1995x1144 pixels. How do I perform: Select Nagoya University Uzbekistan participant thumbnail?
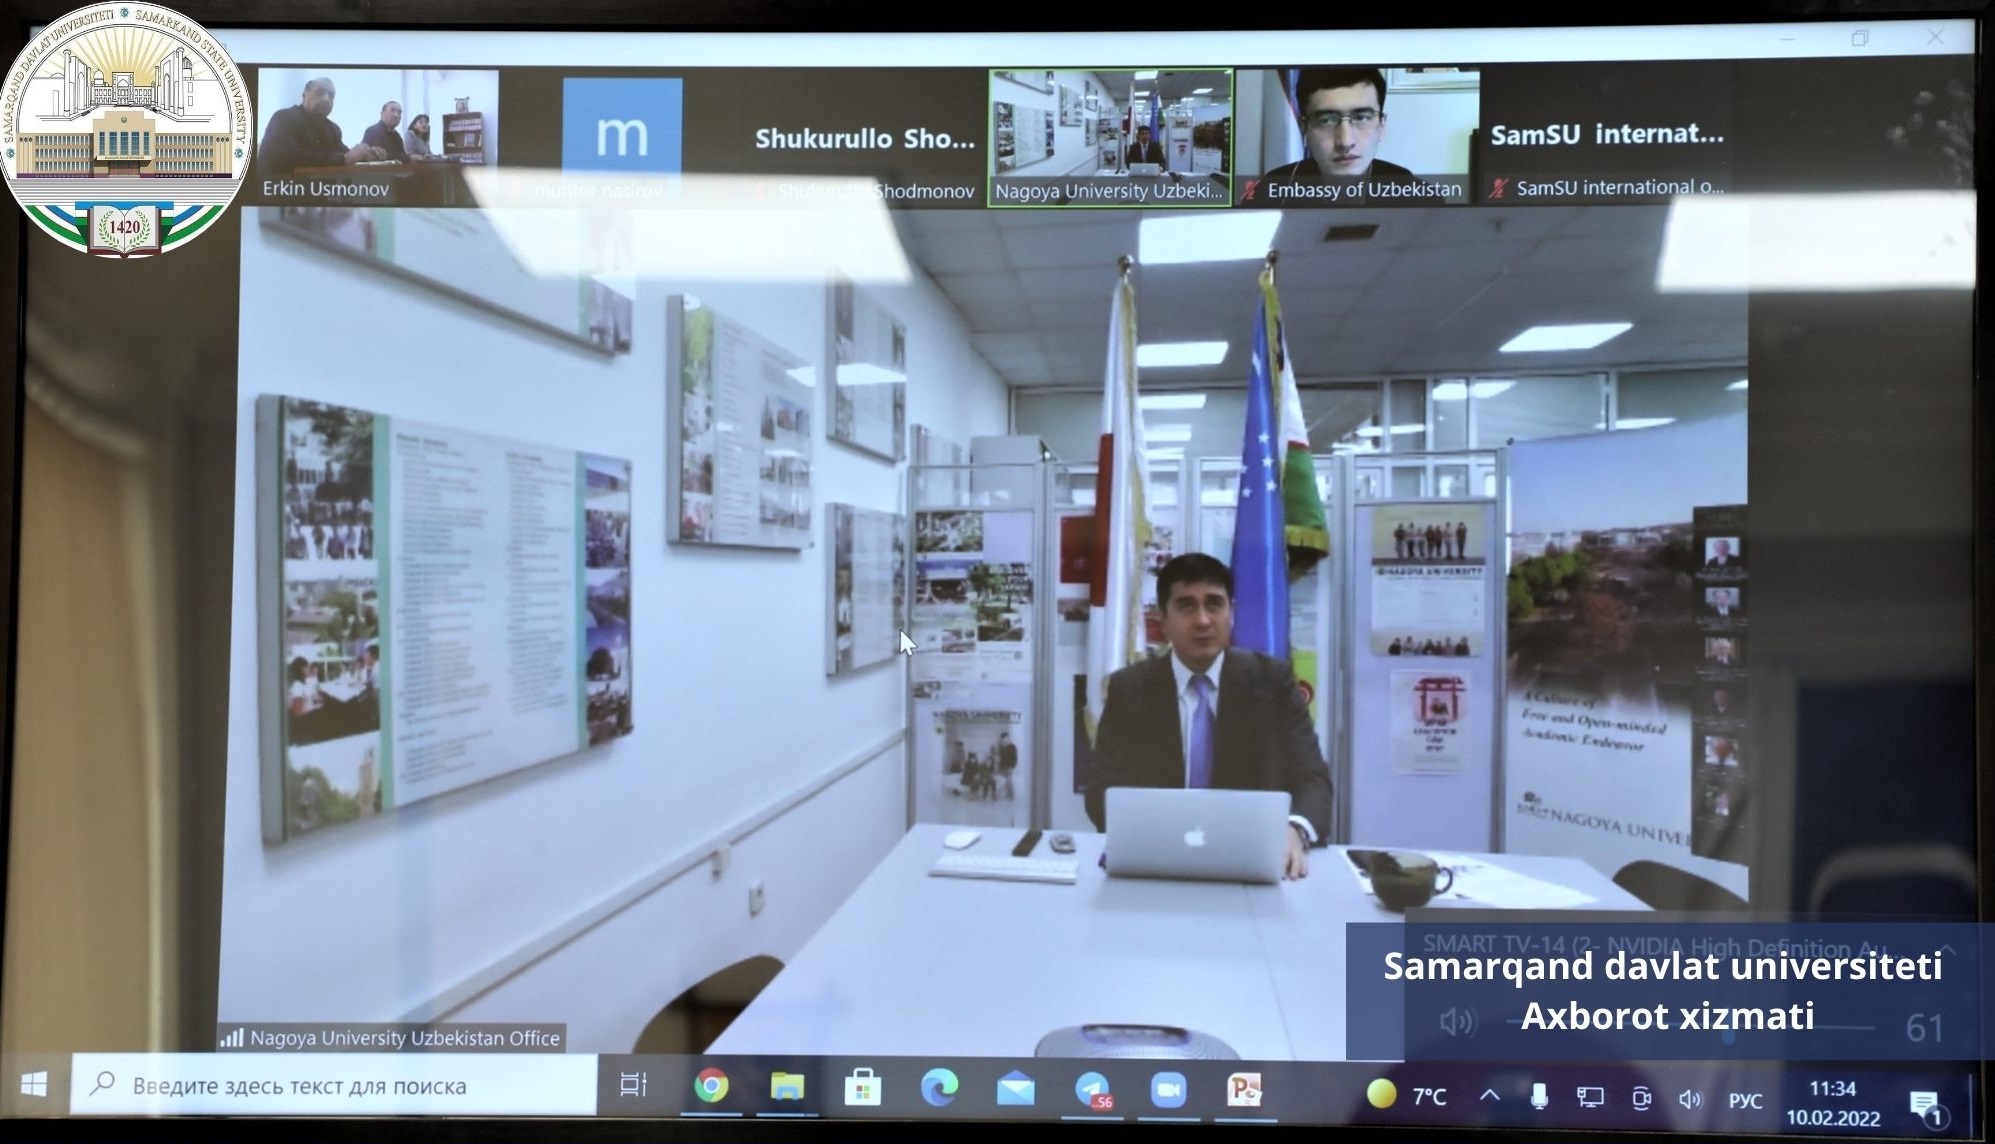pyautogui.click(x=1110, y=138)
